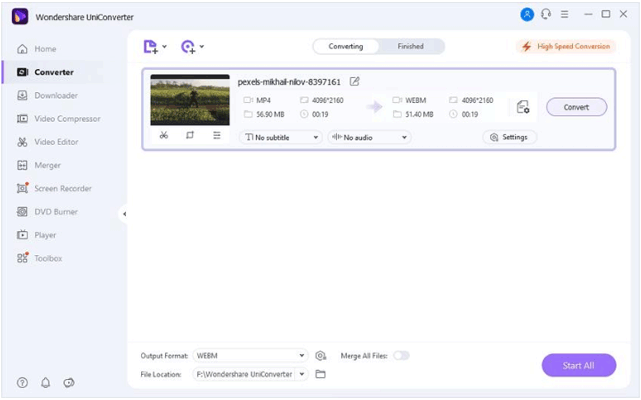Open the Player section
Screen dimensions: 641x400
click(x=36, y=235)
